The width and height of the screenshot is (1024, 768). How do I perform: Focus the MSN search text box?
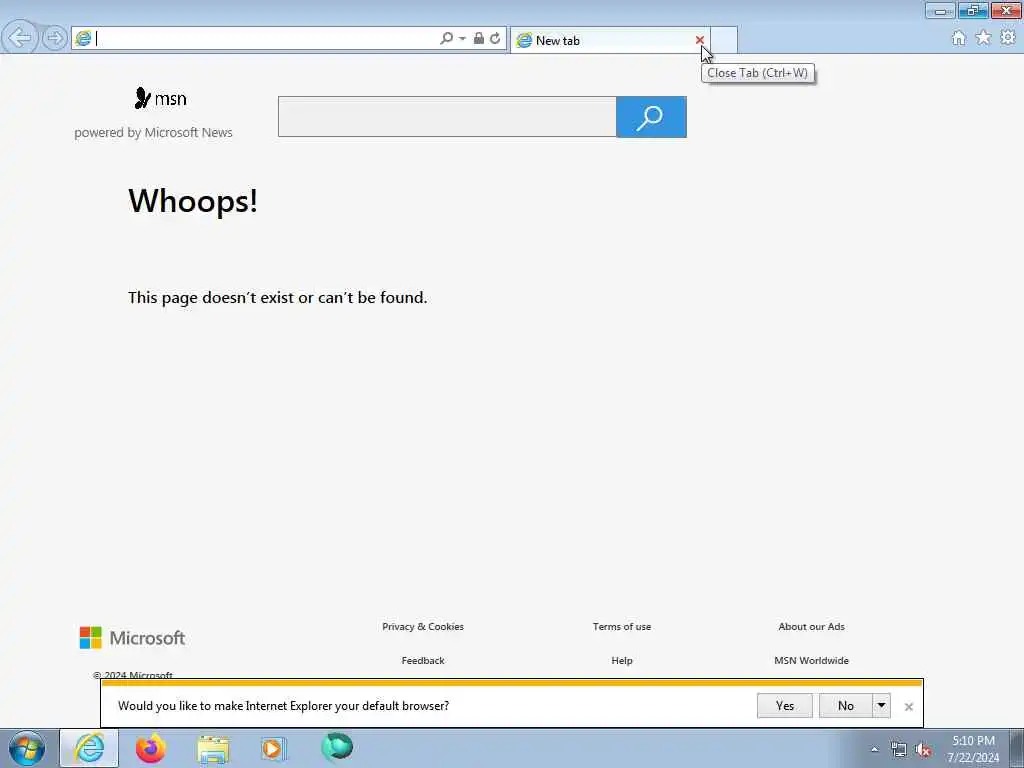[x=447, y=117]
